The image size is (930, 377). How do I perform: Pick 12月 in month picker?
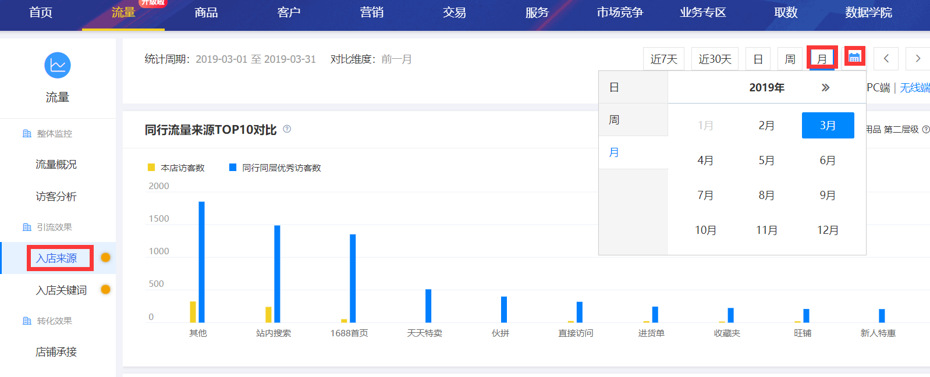pos(828,230)
